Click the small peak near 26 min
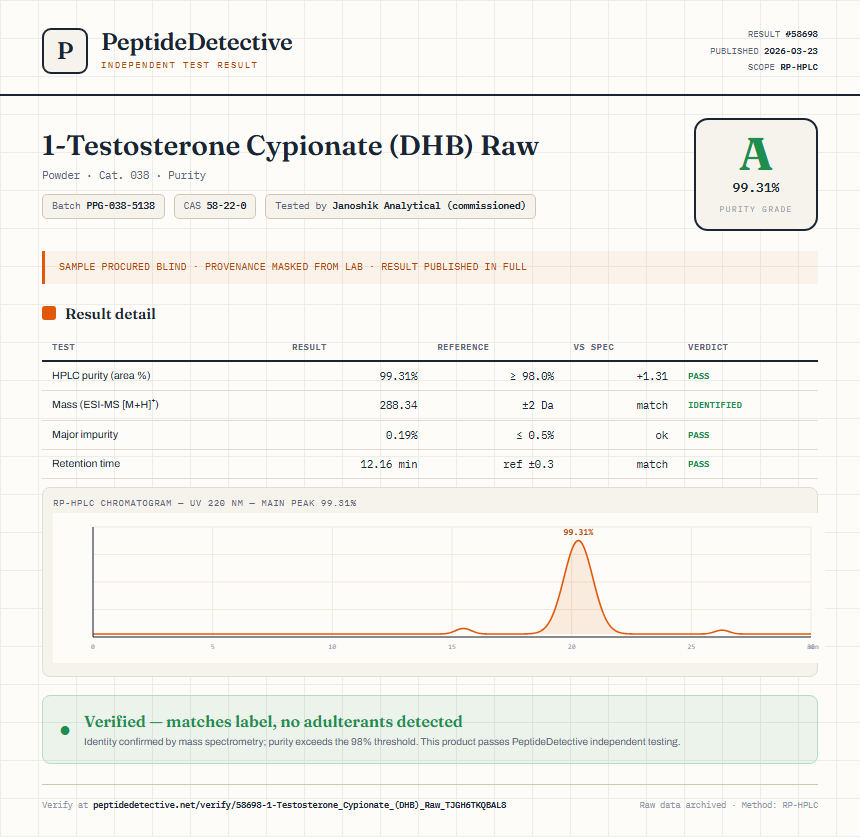 click(x=722, y=632)
